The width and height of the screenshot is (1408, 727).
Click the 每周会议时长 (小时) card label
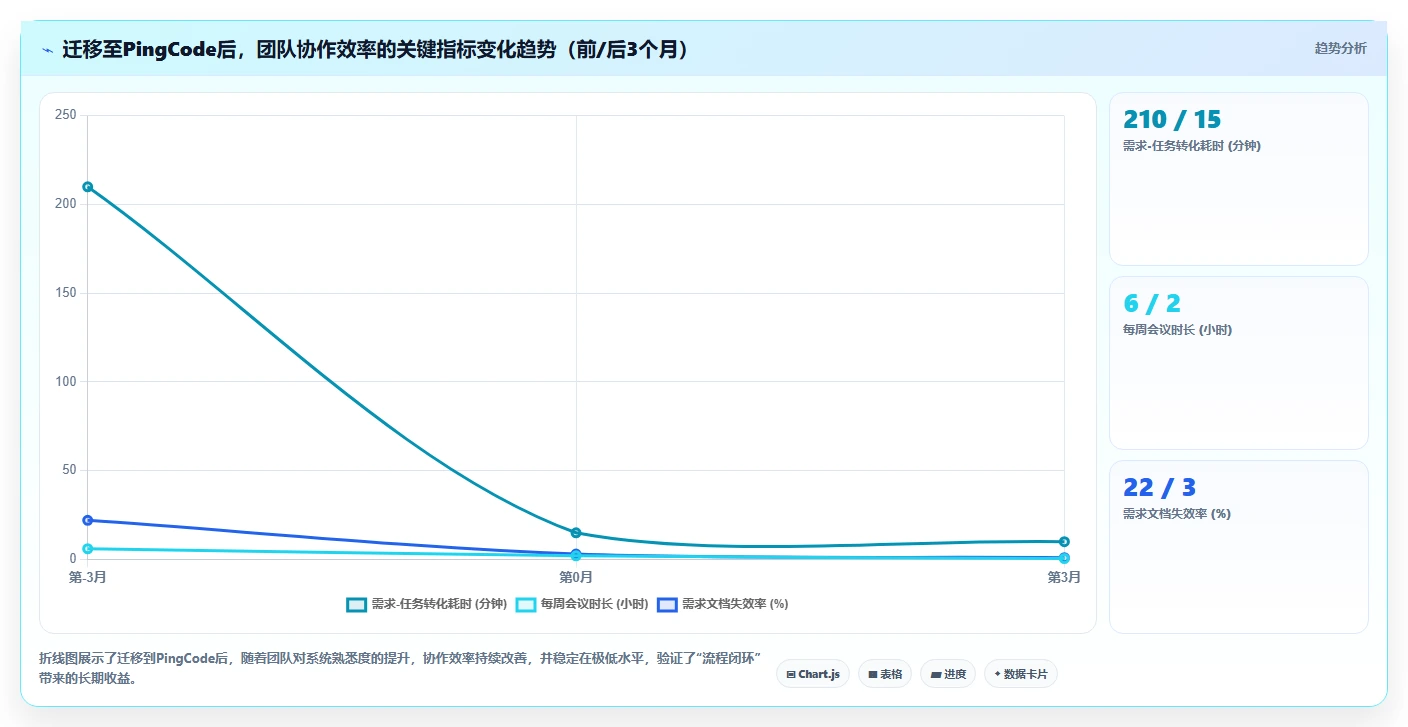[1177, 330]
